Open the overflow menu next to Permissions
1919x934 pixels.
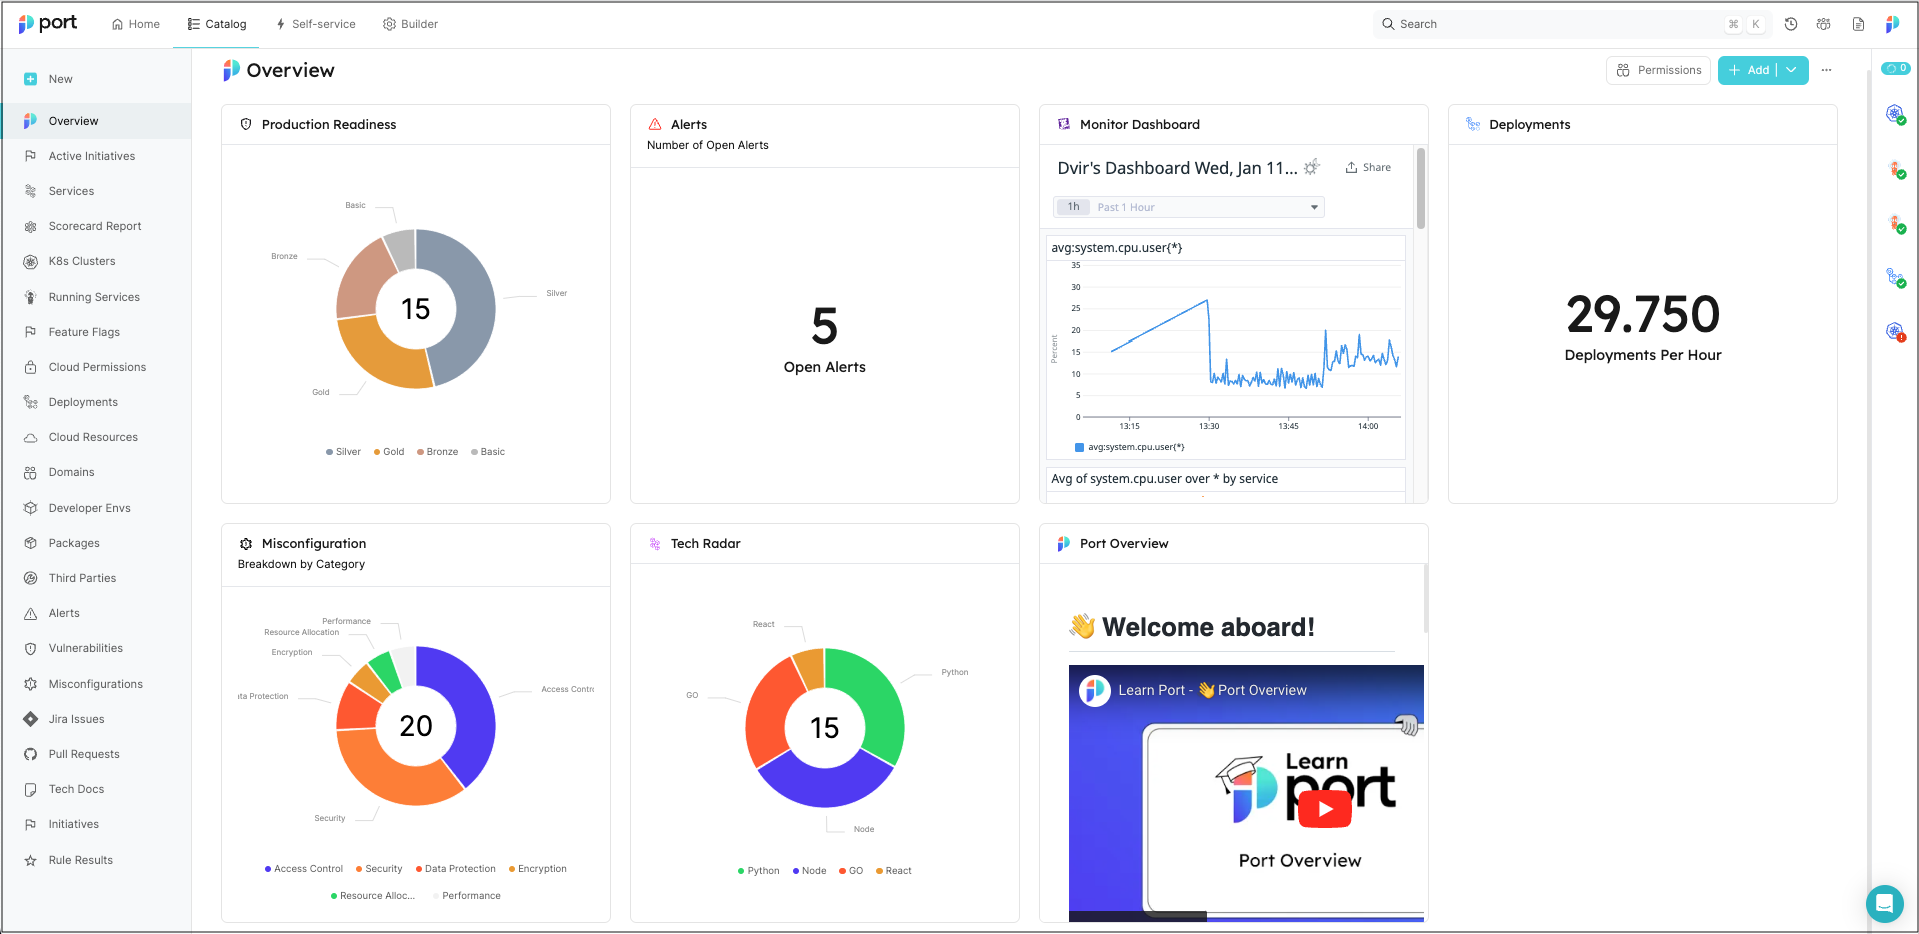1826,70
